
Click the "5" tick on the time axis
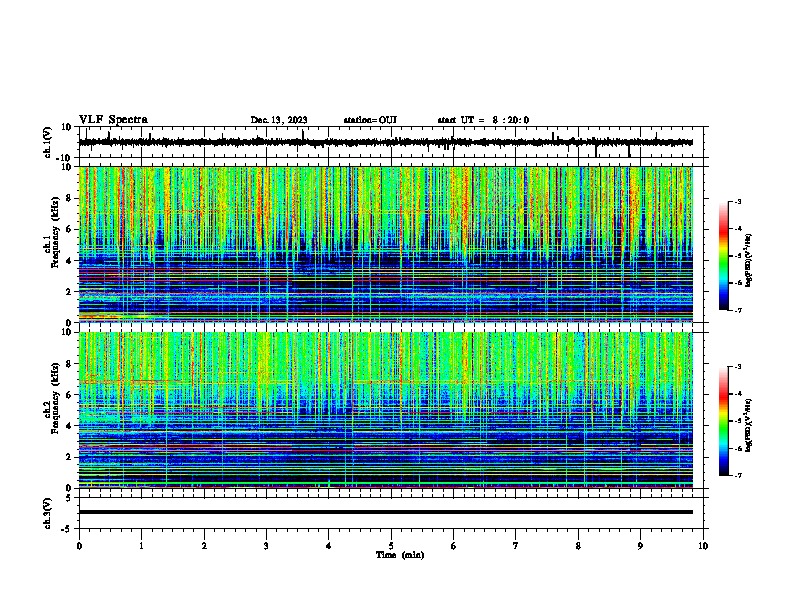coord(391,546)
